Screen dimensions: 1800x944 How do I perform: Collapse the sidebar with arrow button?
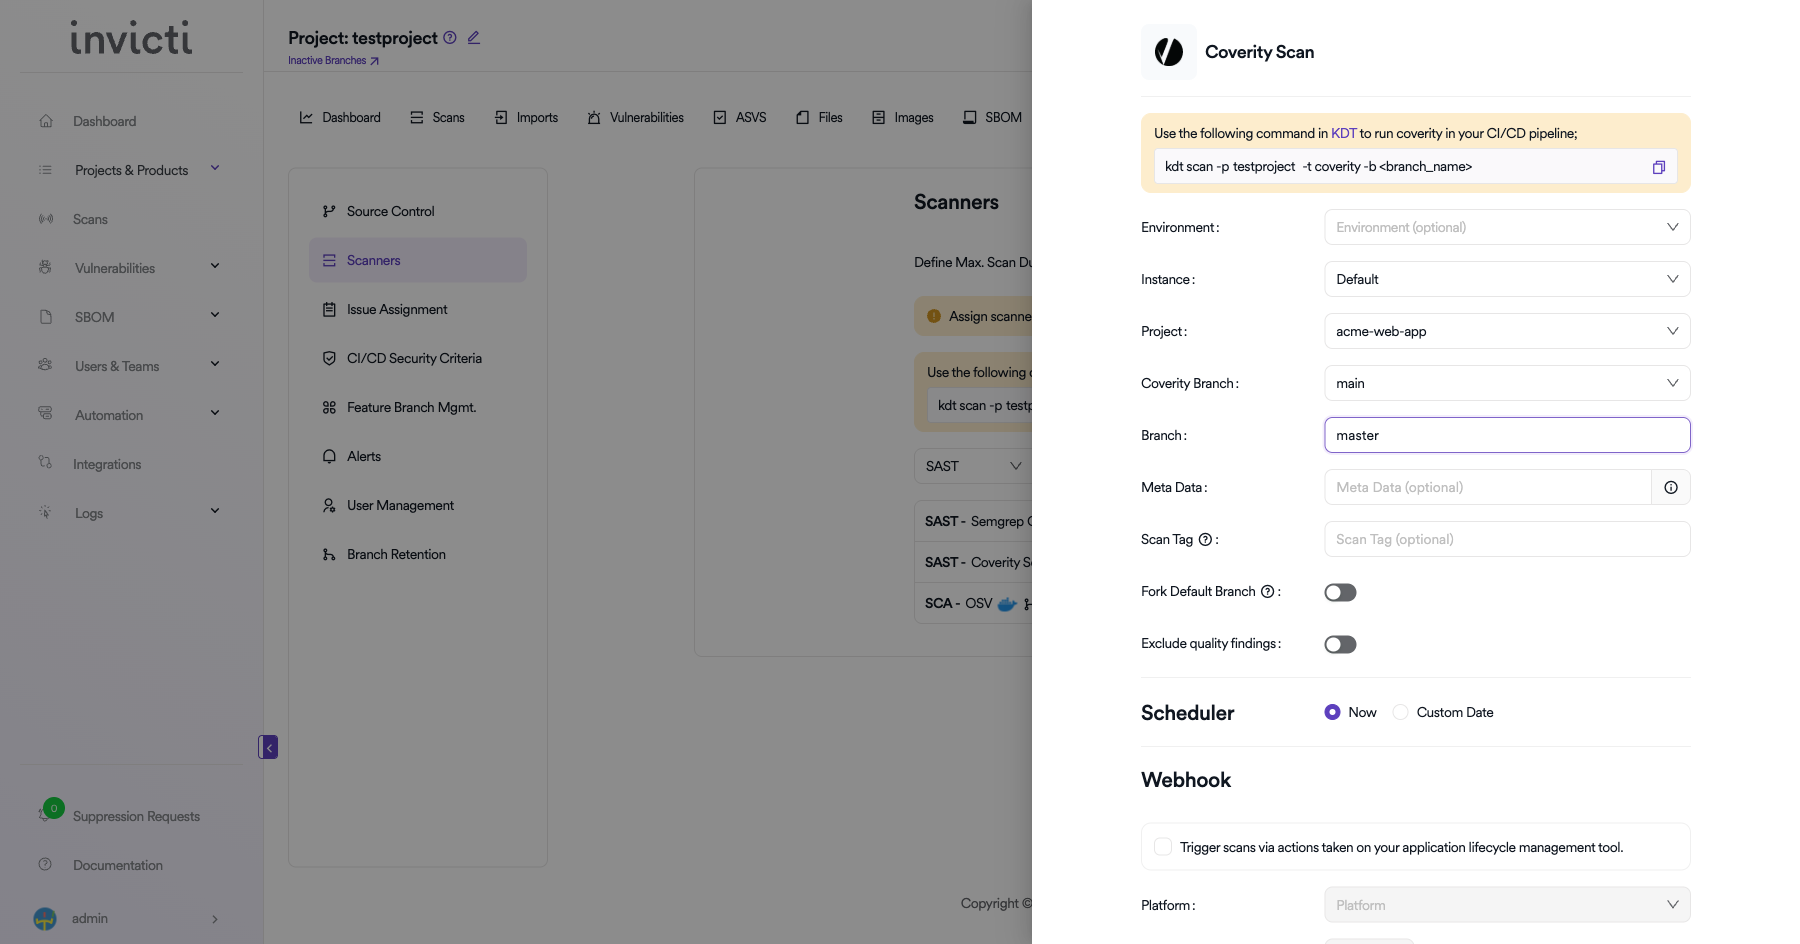[268, 747]
